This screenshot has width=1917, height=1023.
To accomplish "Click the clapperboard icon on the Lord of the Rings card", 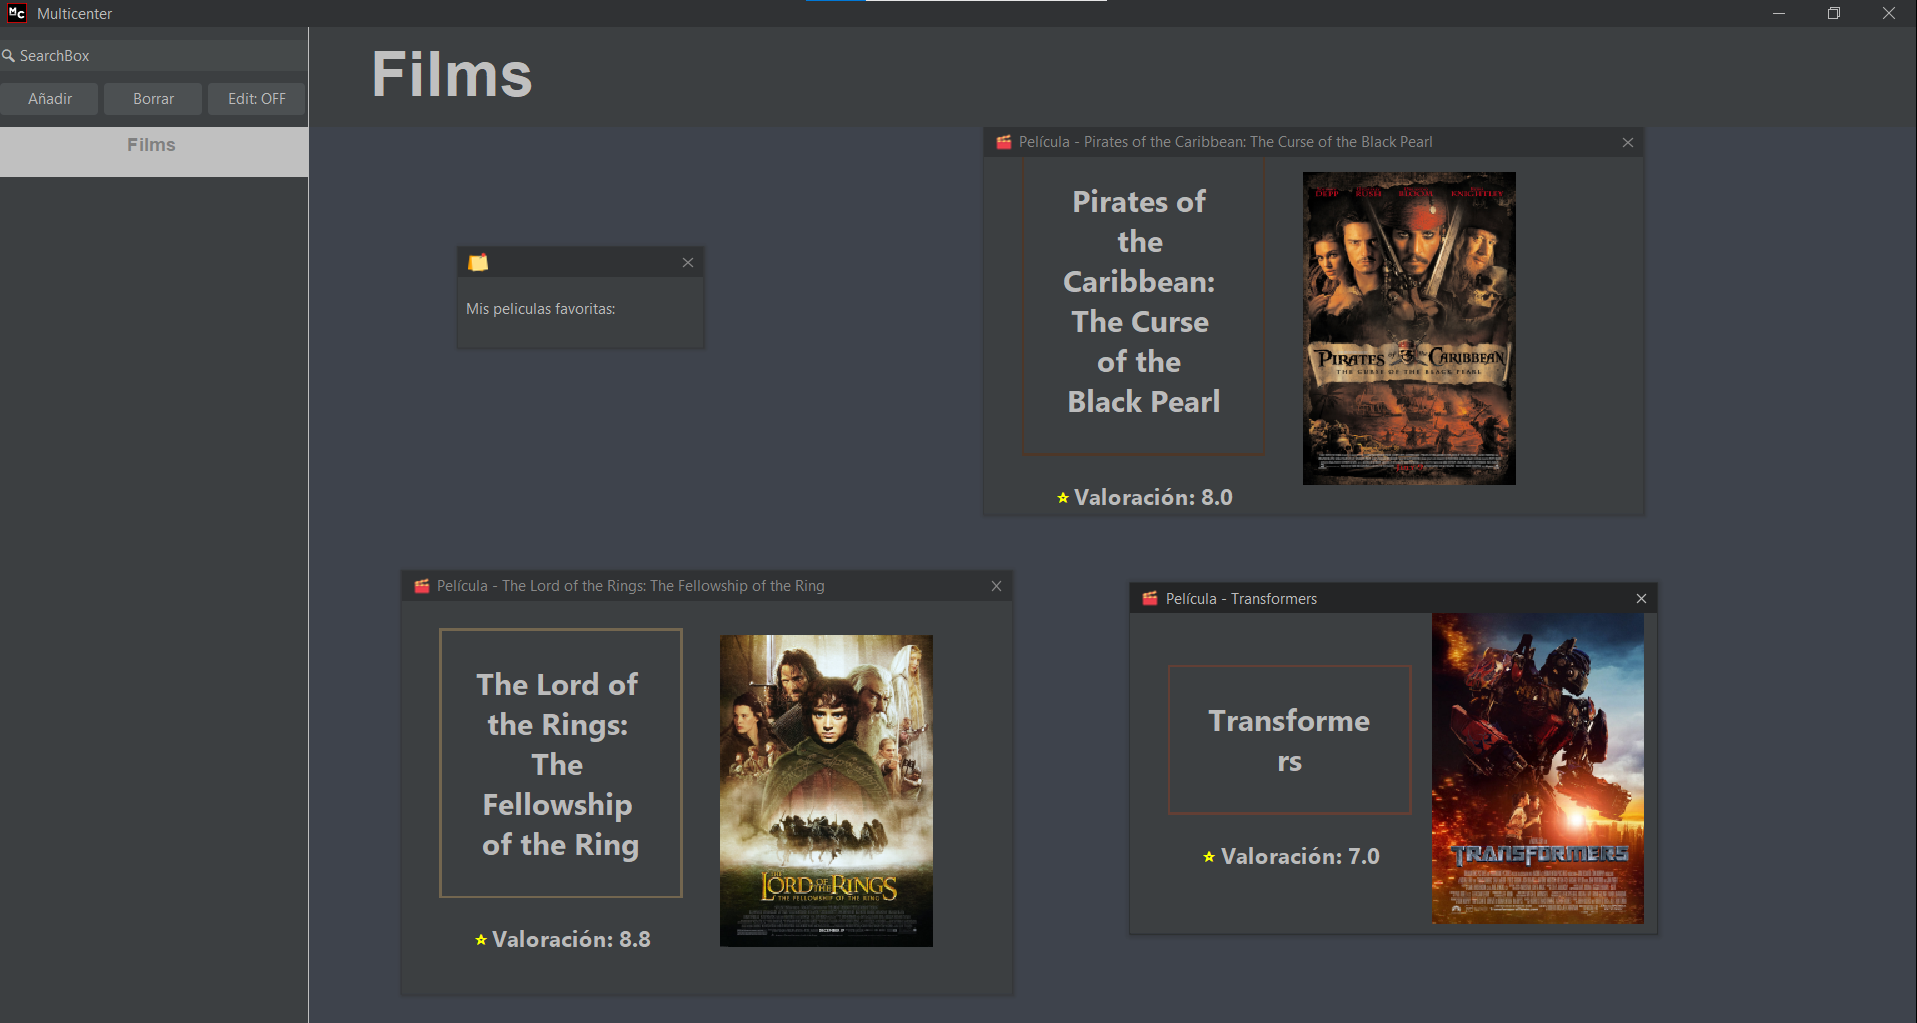I will (422, 586).
